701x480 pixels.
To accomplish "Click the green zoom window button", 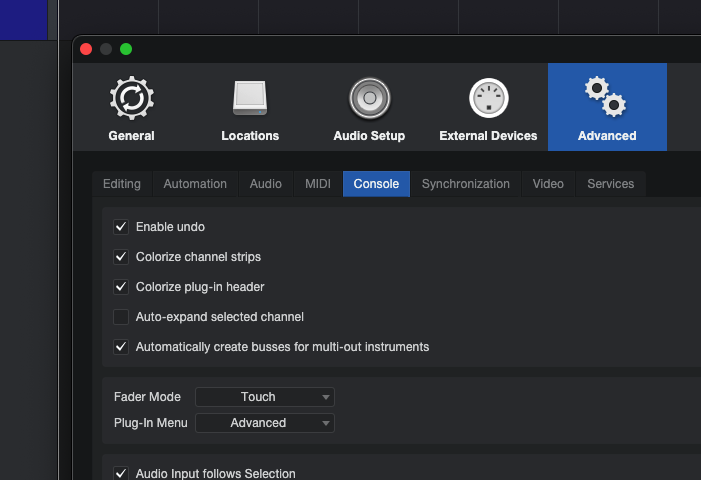I will point(126,49).
